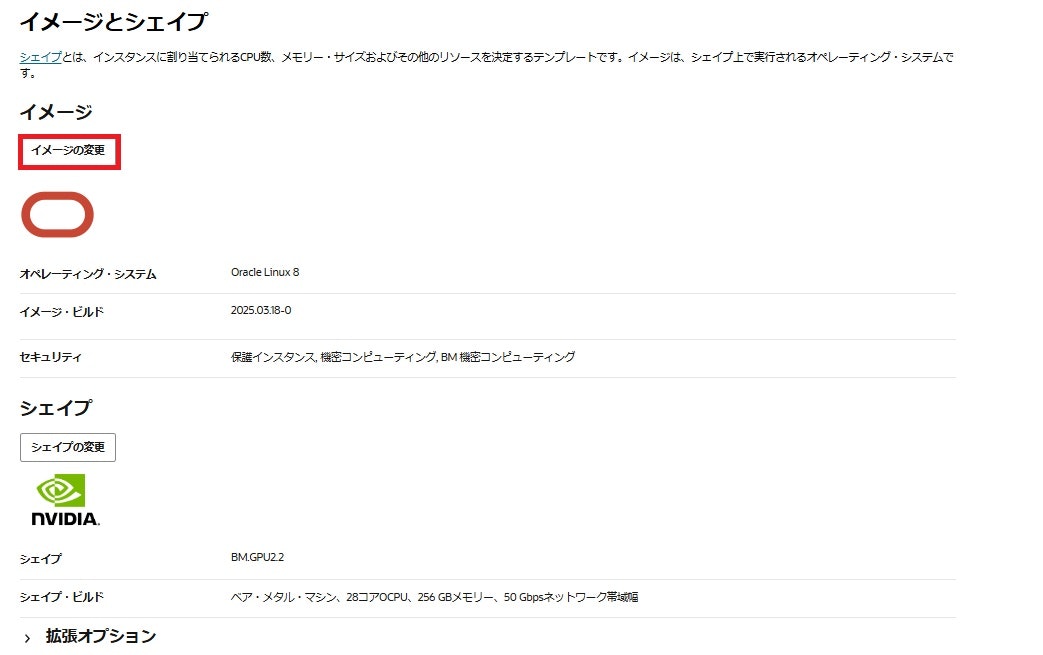The width and height of the screenshot is (1043, 655).
Task: Select the image build 2025.03.18-0 text
Action: [261, 310]
